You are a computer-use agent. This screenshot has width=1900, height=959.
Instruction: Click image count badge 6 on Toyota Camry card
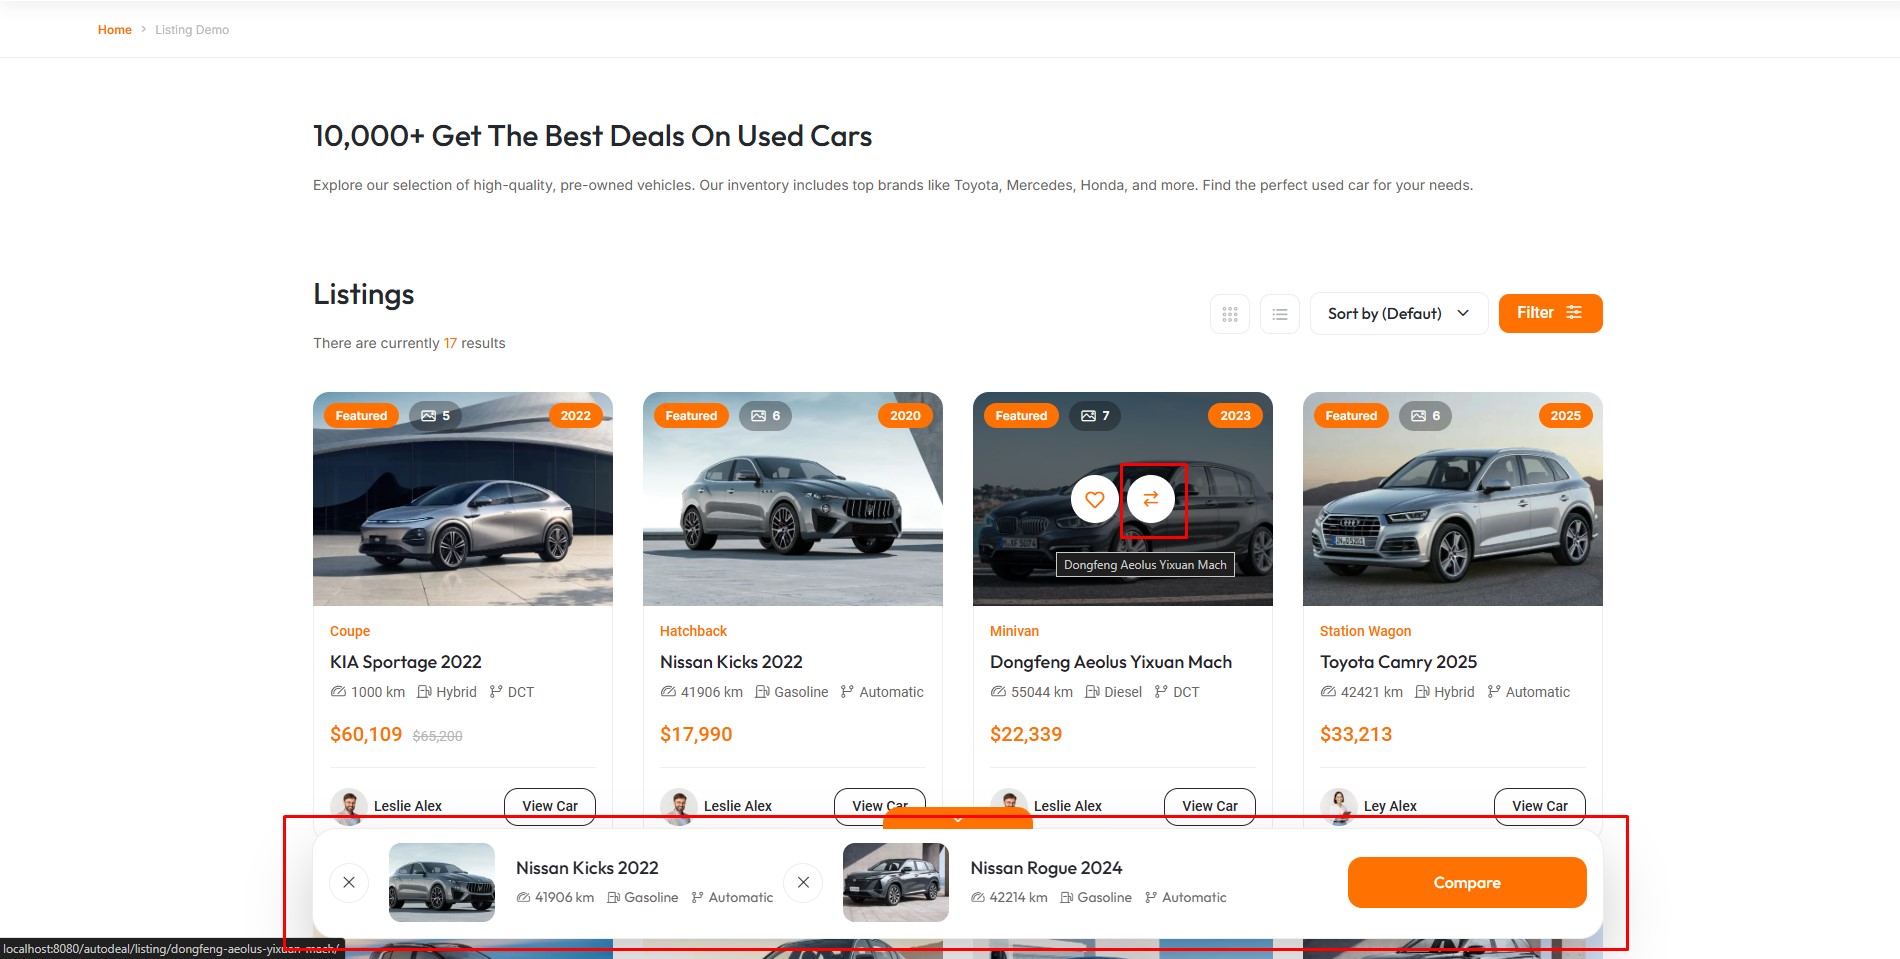pyautogui.click(x=1425, y=416)
